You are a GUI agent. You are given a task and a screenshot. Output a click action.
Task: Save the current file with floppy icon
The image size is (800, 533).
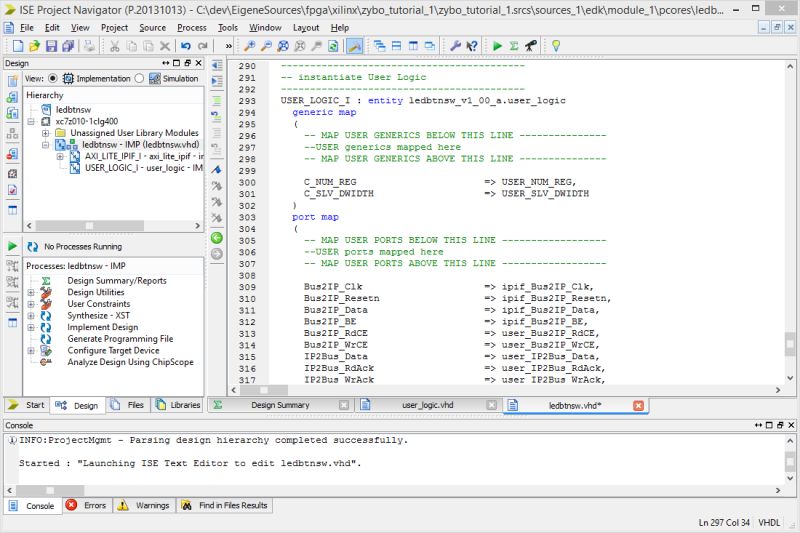(51, 46)
